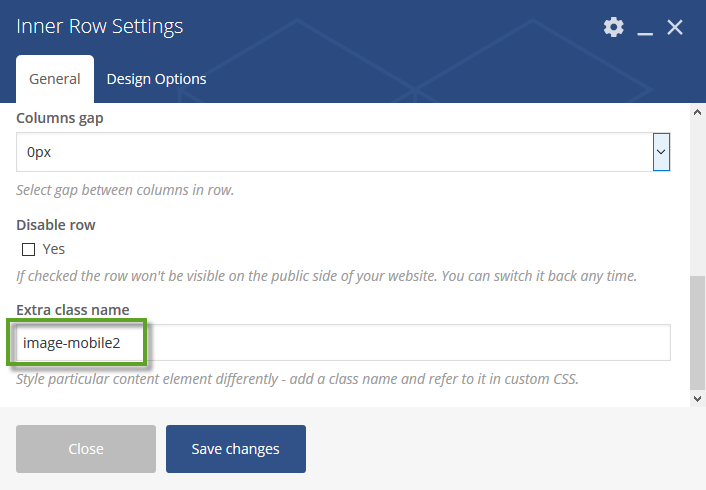Viewport: 706px width, 490px height.
Task: Click the scrollbar up arrow
Action: tap(697, 112)
